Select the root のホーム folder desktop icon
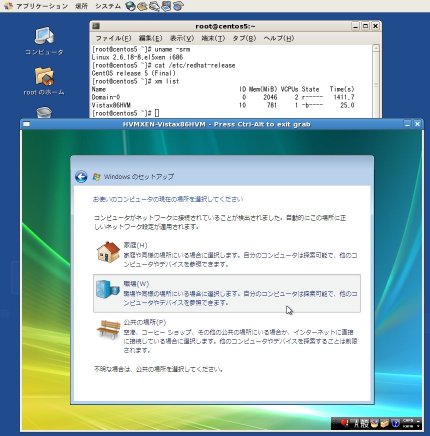 coord(44,81)
